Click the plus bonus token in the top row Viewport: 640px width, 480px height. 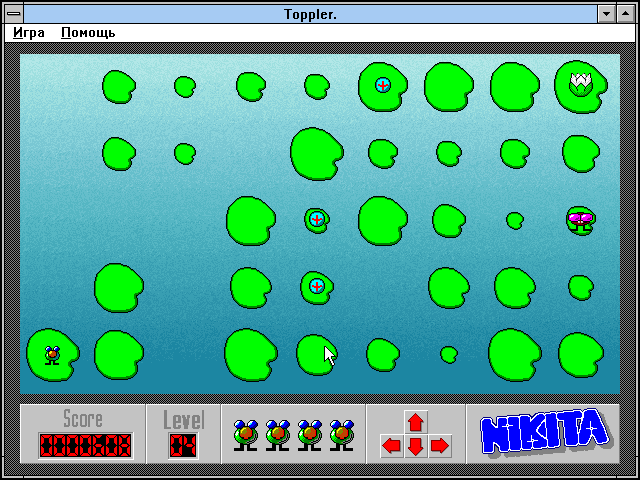coord(382,85)
